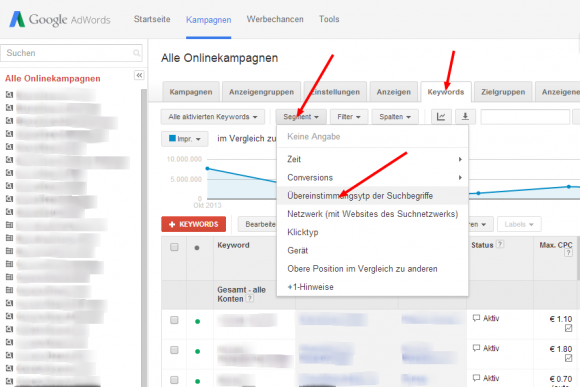Click the red + KEYWORDS button

pos(193,224)
